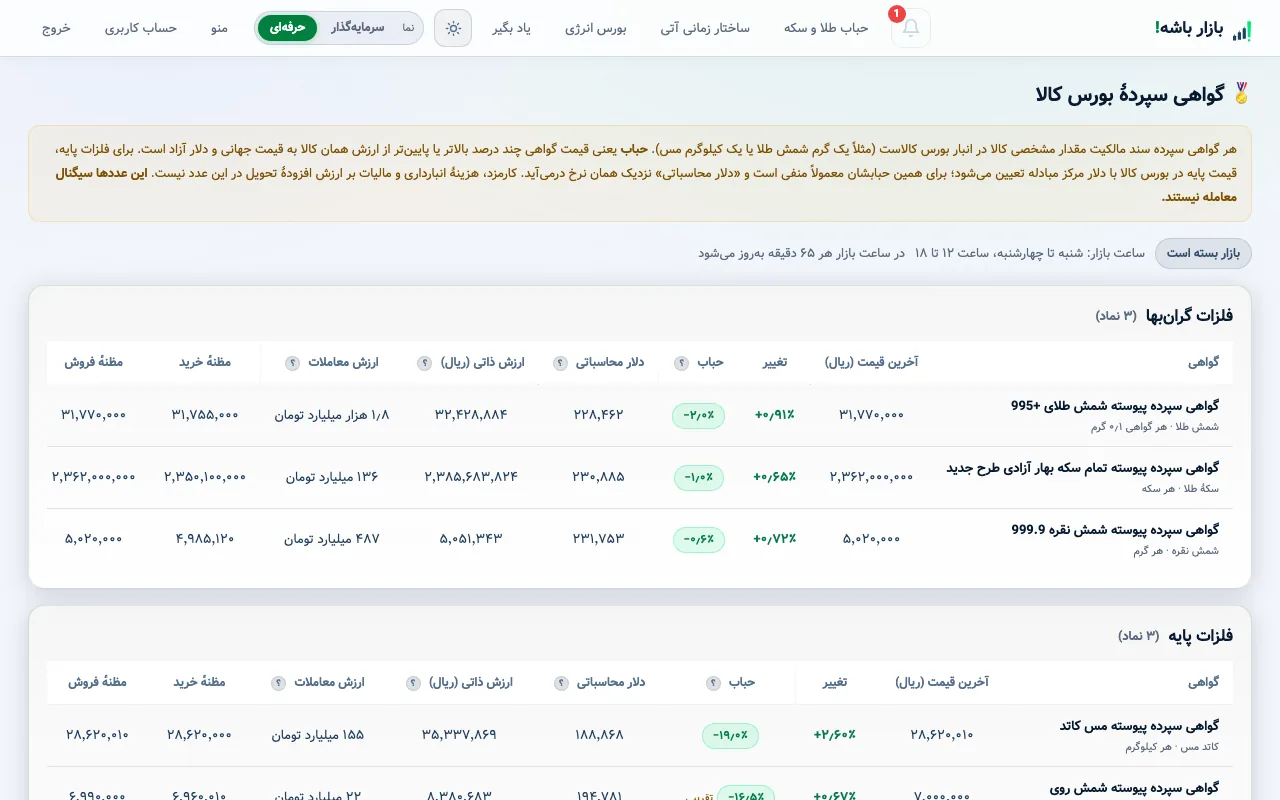1280x800 pixels.
Task: Open حباب help icon in فلزات گران‌بها table
Action: pos(681,363)
